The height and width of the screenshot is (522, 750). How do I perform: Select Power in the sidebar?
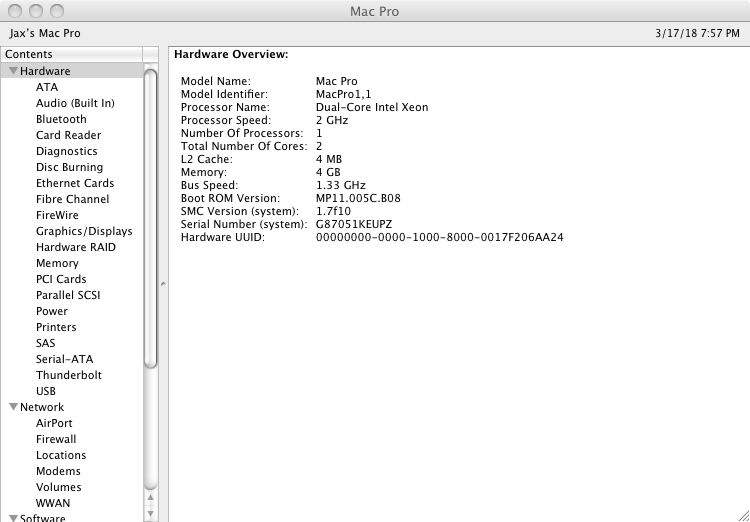point(52,311)
